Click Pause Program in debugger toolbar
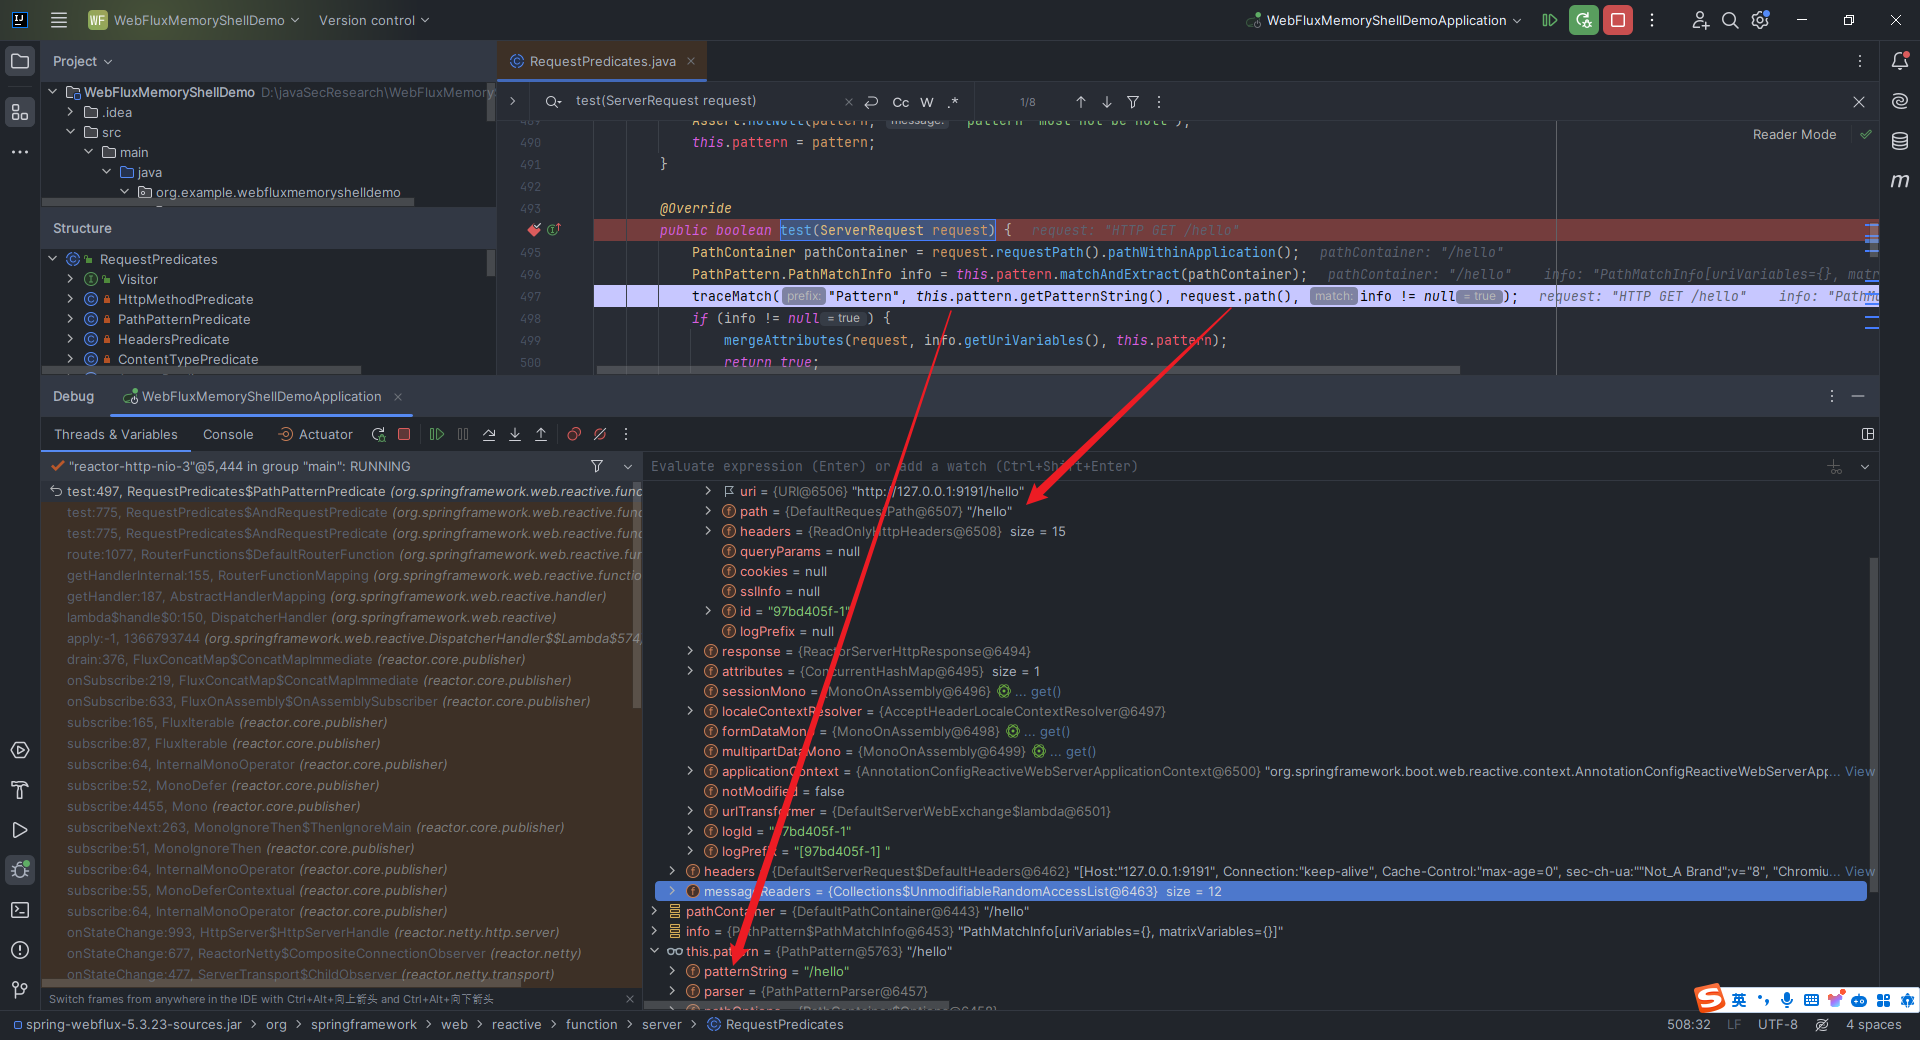 point(463,434)
